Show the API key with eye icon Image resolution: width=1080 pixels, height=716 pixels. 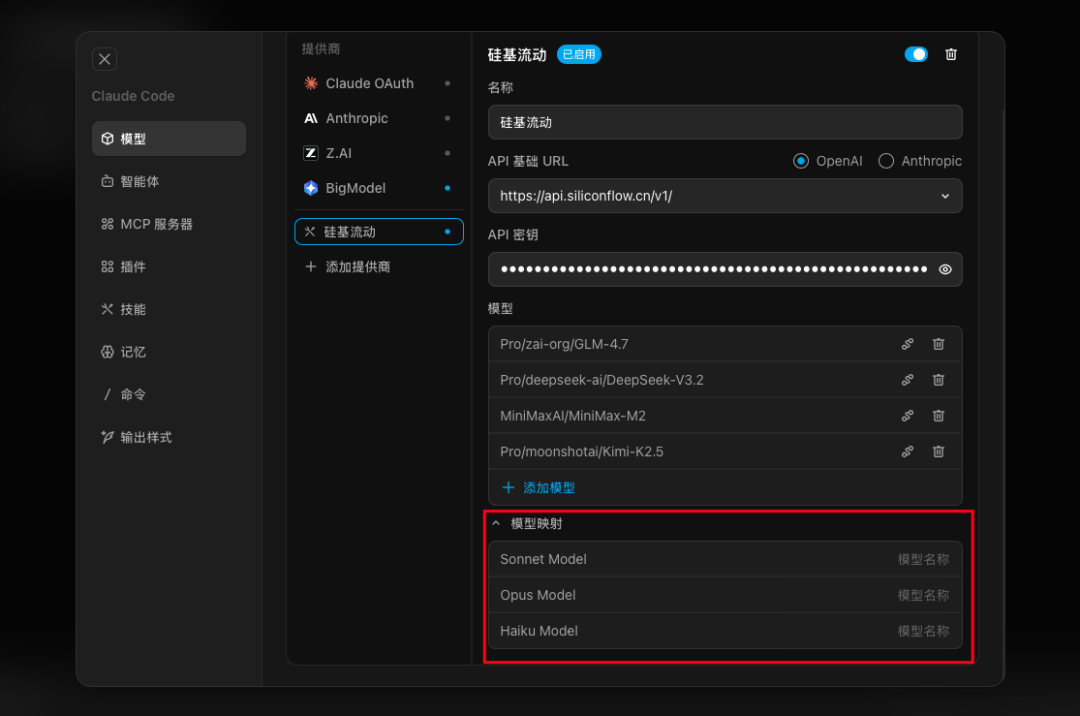945,269
